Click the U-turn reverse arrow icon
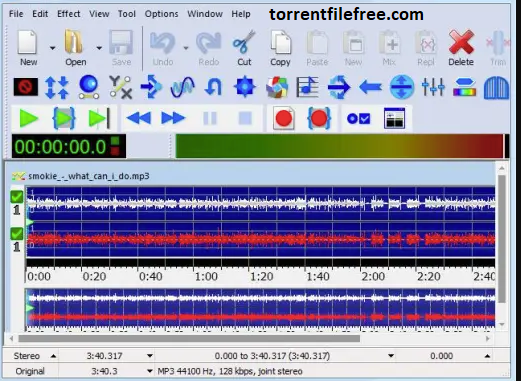 pyautogui.click(x=213, y=87)
